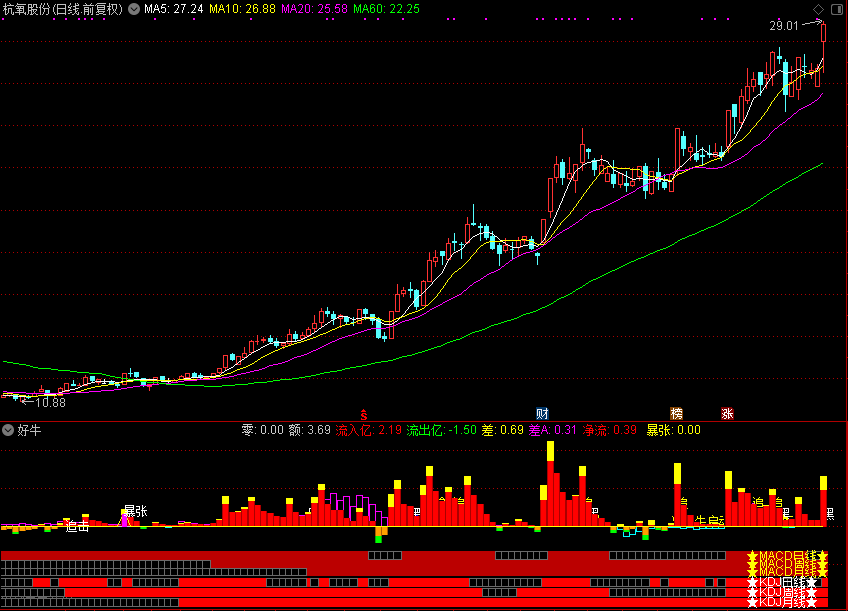Click the 零: 0.00 value
This screenshot has width=848, height=611.
pos(262,430)
